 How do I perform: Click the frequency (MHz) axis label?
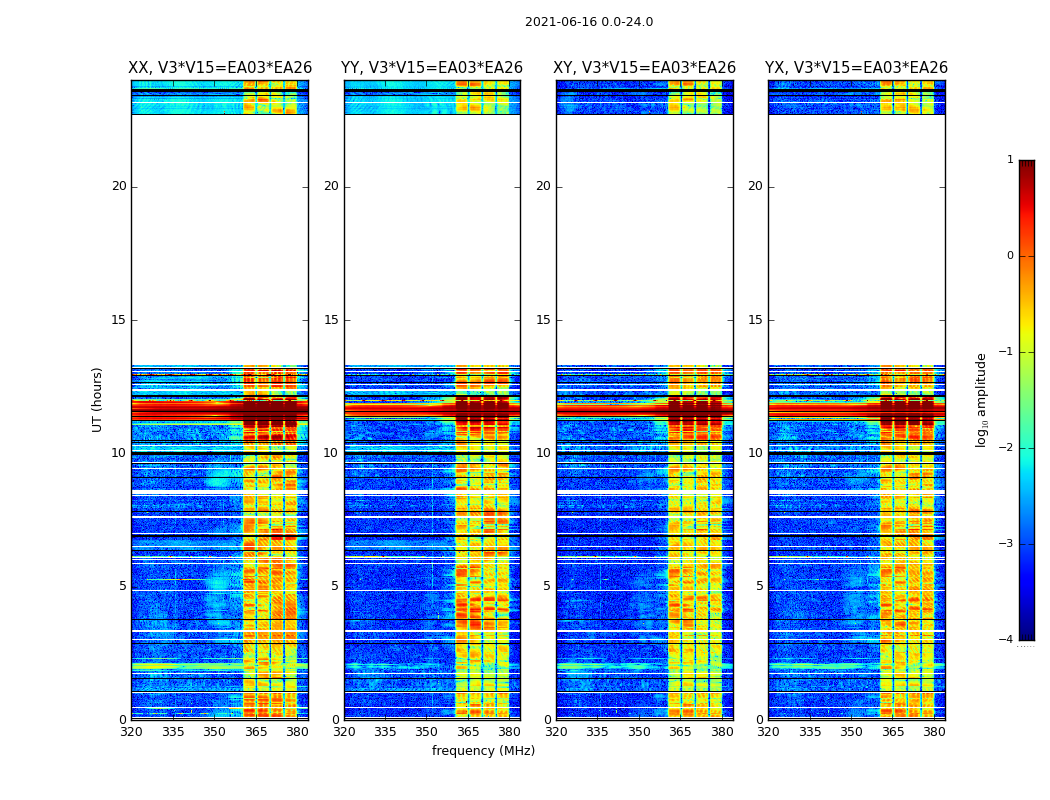[483, 750]
